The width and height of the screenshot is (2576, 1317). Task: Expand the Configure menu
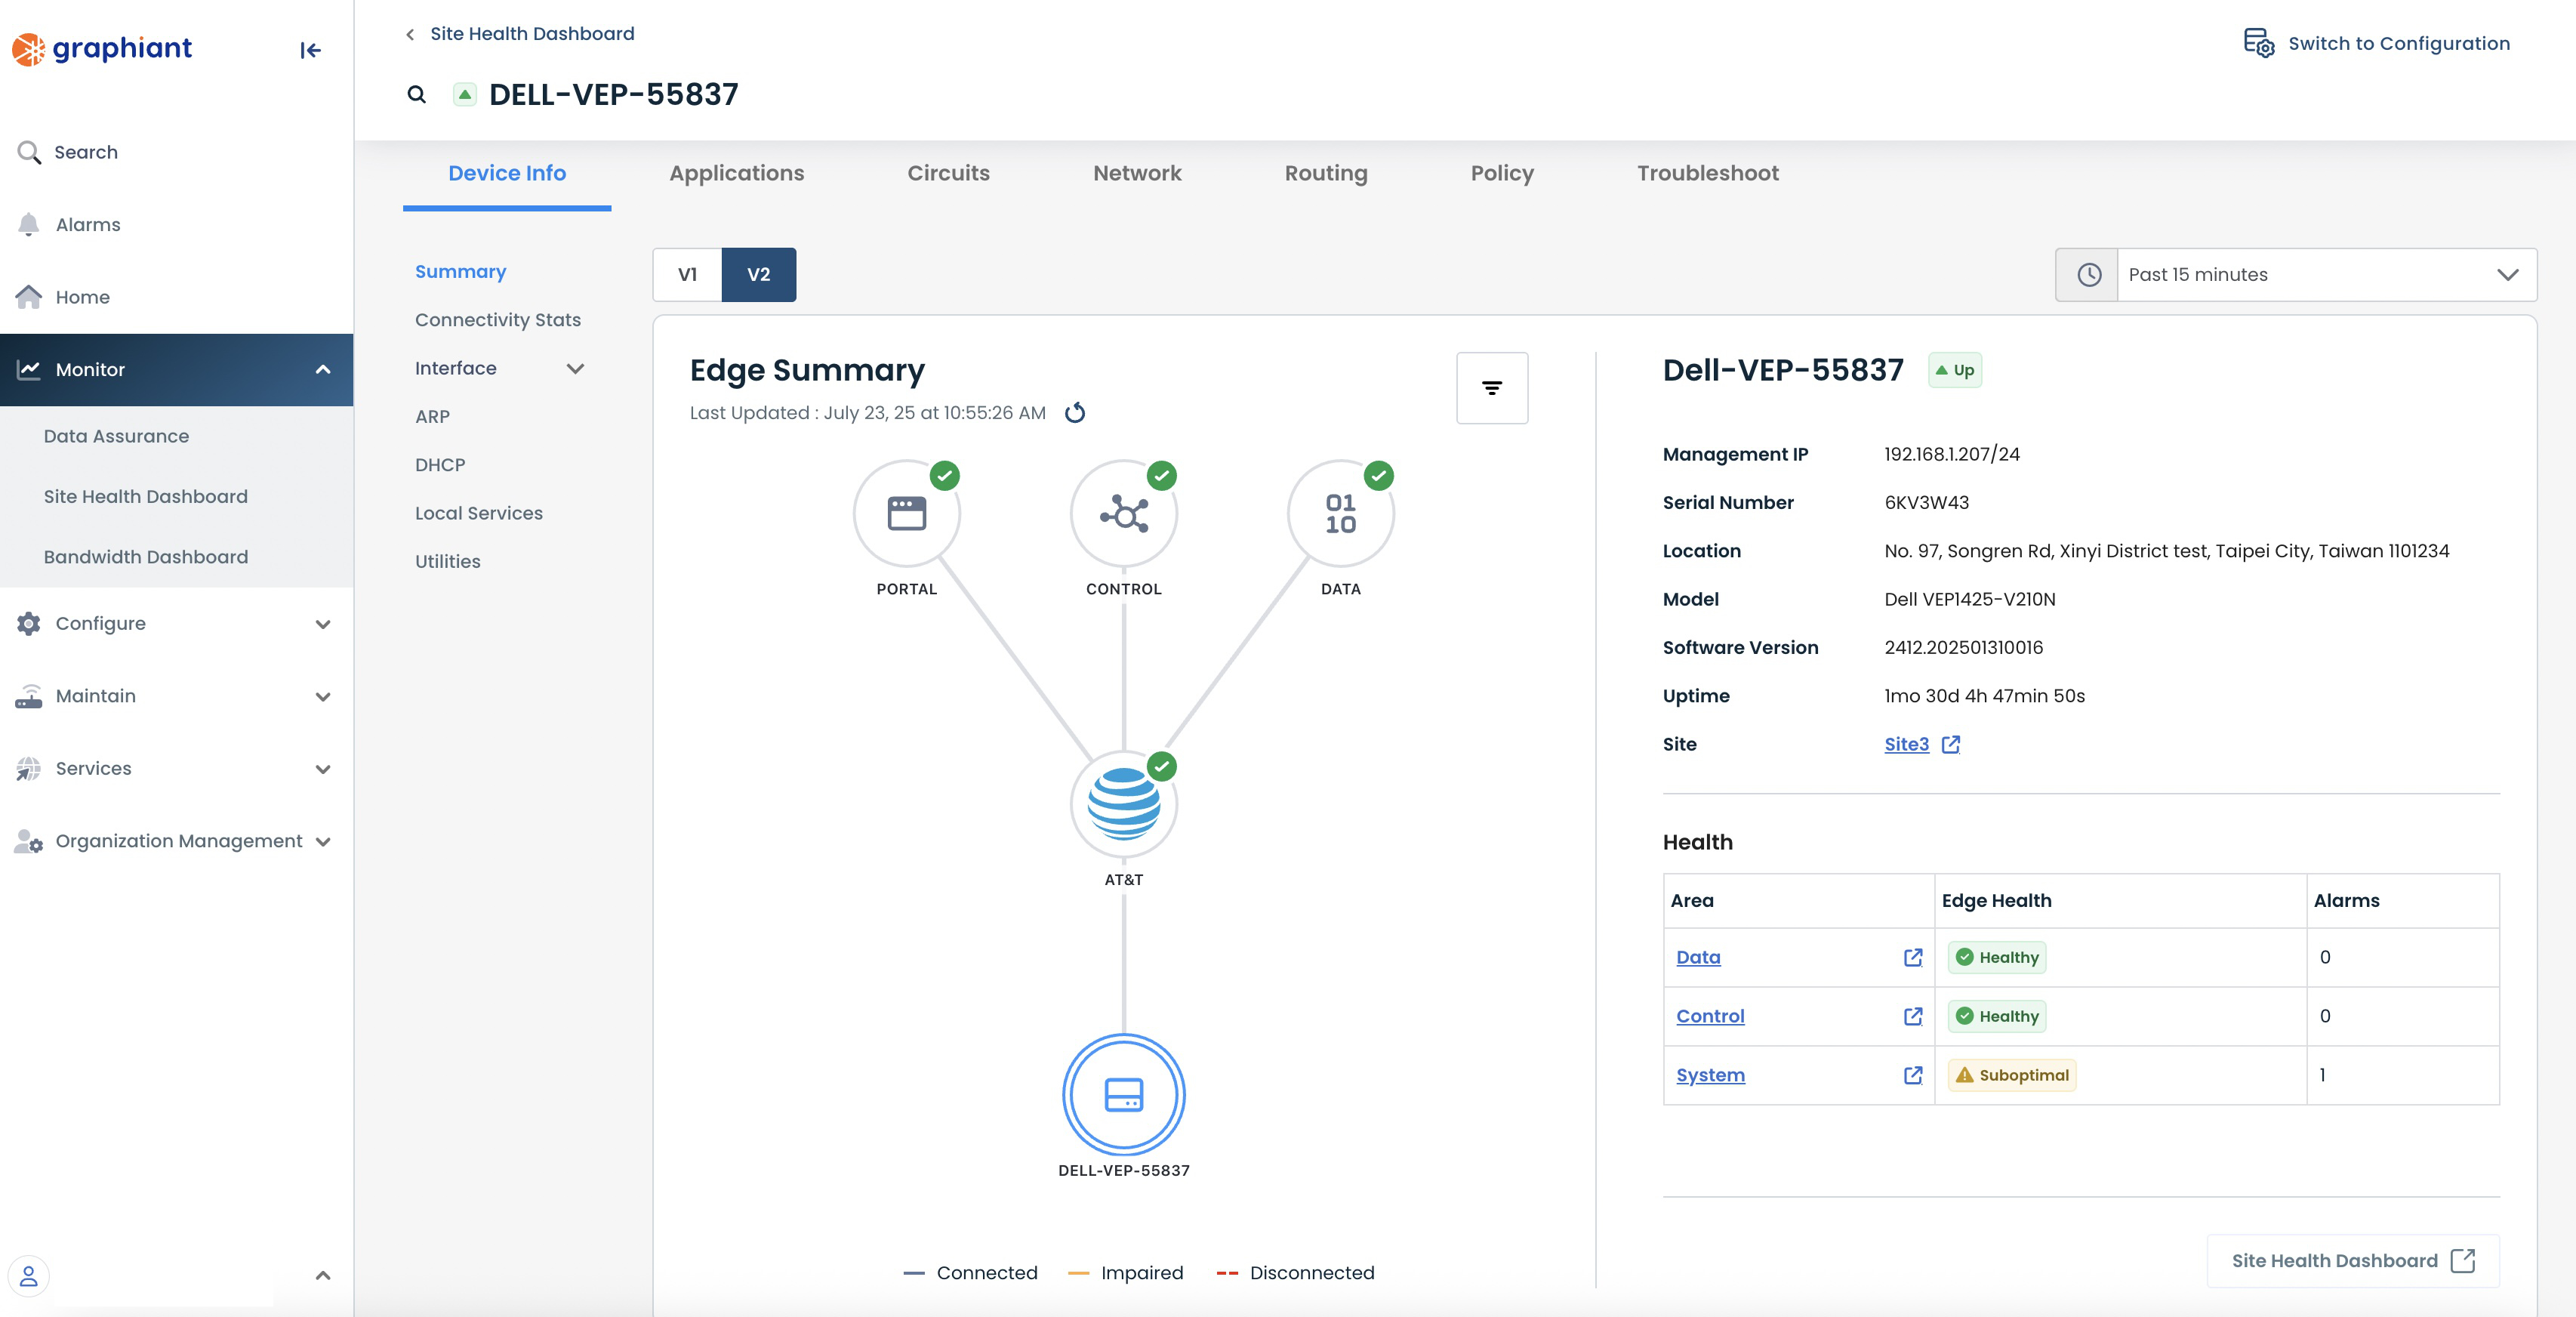(x=323, y=624)
